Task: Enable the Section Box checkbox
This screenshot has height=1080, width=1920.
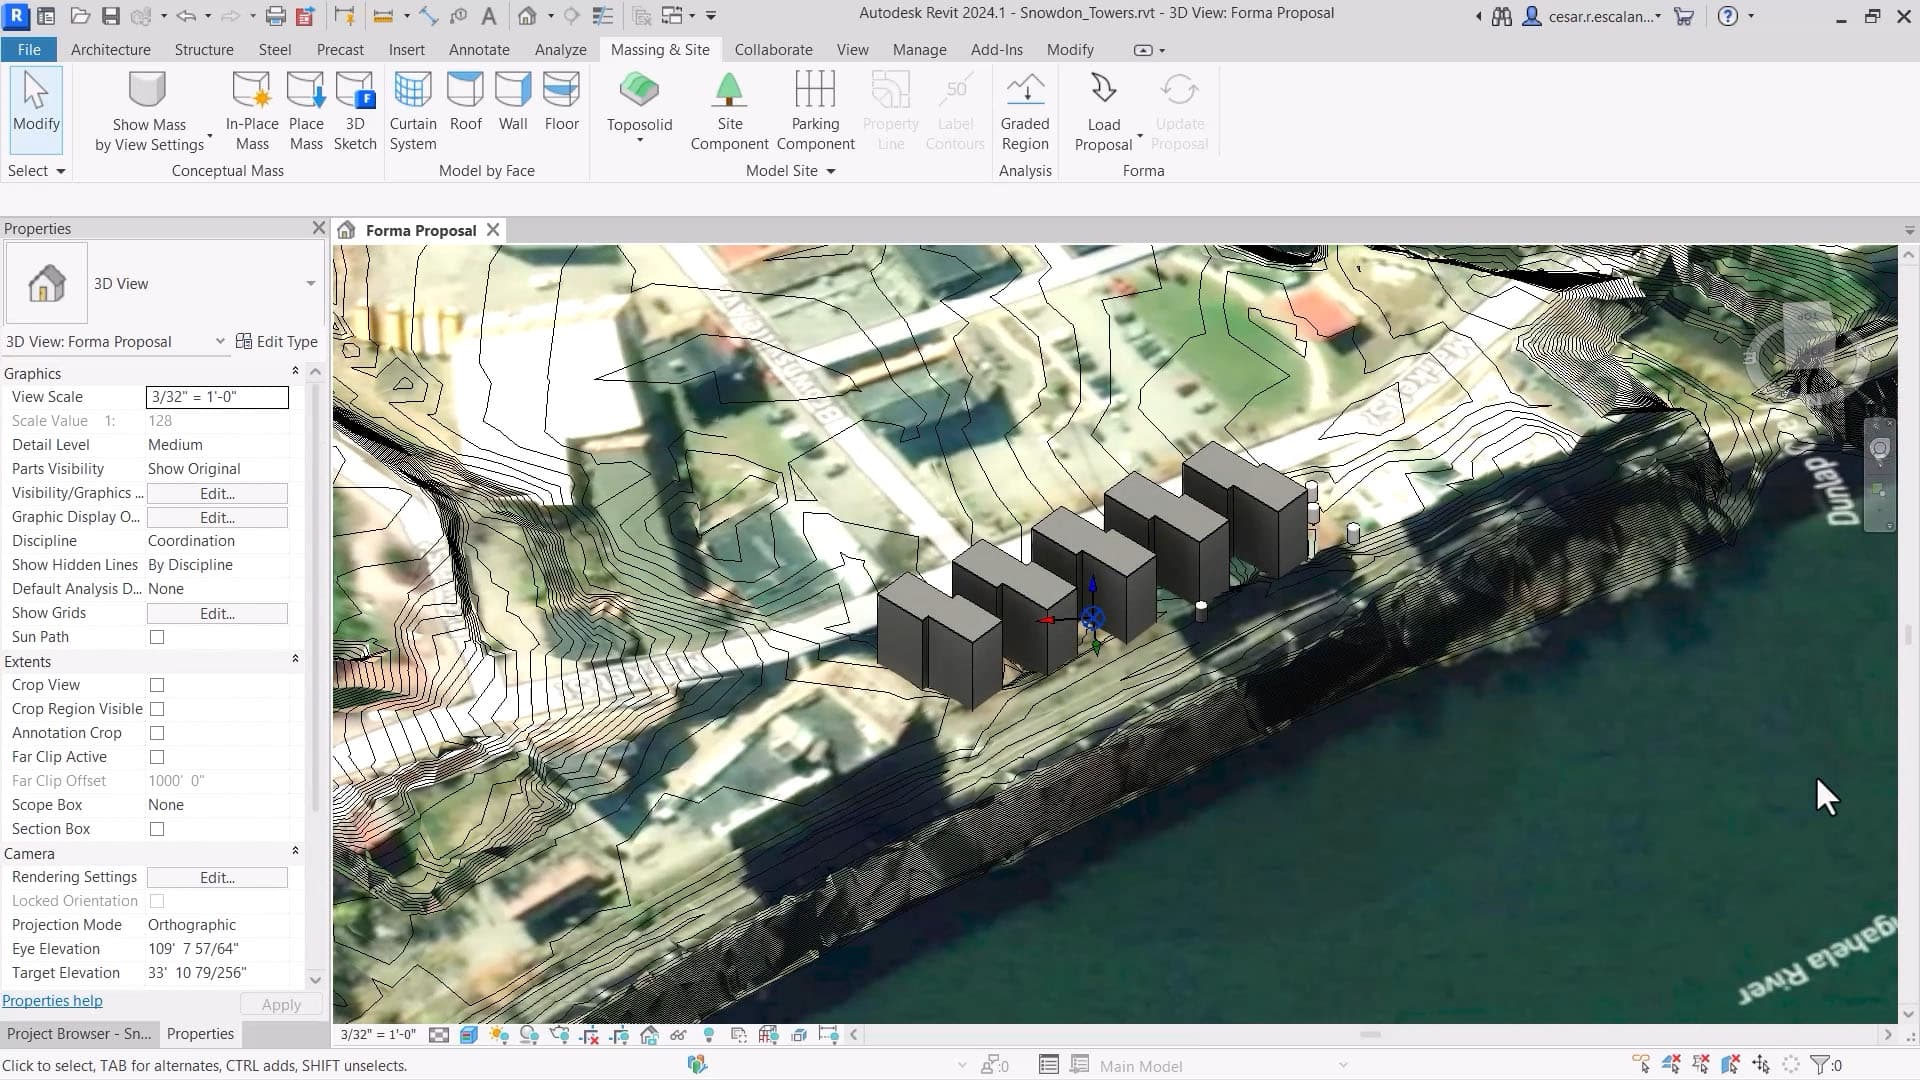Action: tap(156, 829)
